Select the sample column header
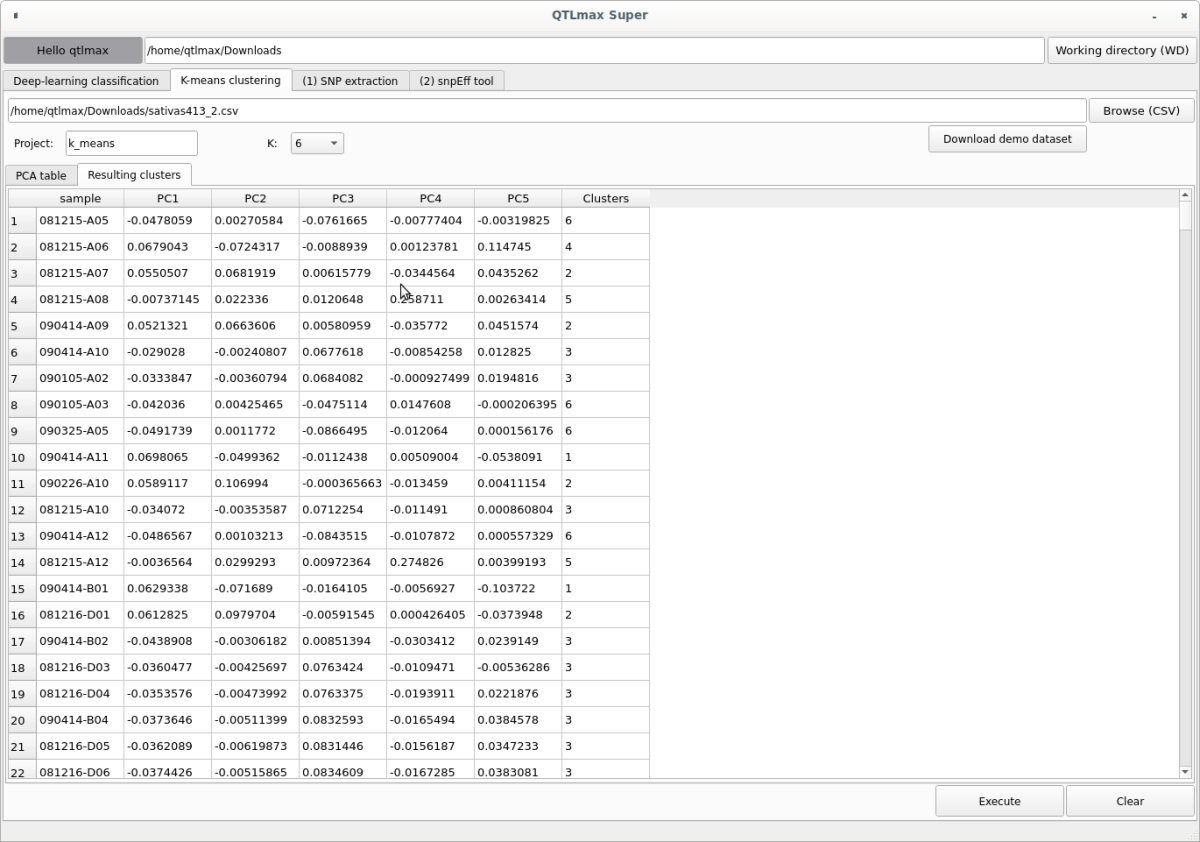Image resolution: width=1200 pixels, height=842 pixels. pyautogui.click(x=80, y=199)
